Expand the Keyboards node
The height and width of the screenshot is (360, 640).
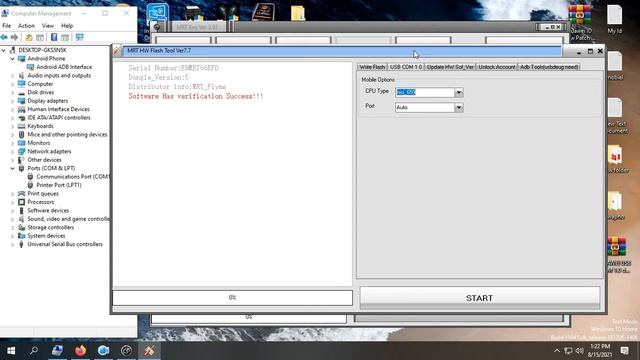click(x=12, y=126)
